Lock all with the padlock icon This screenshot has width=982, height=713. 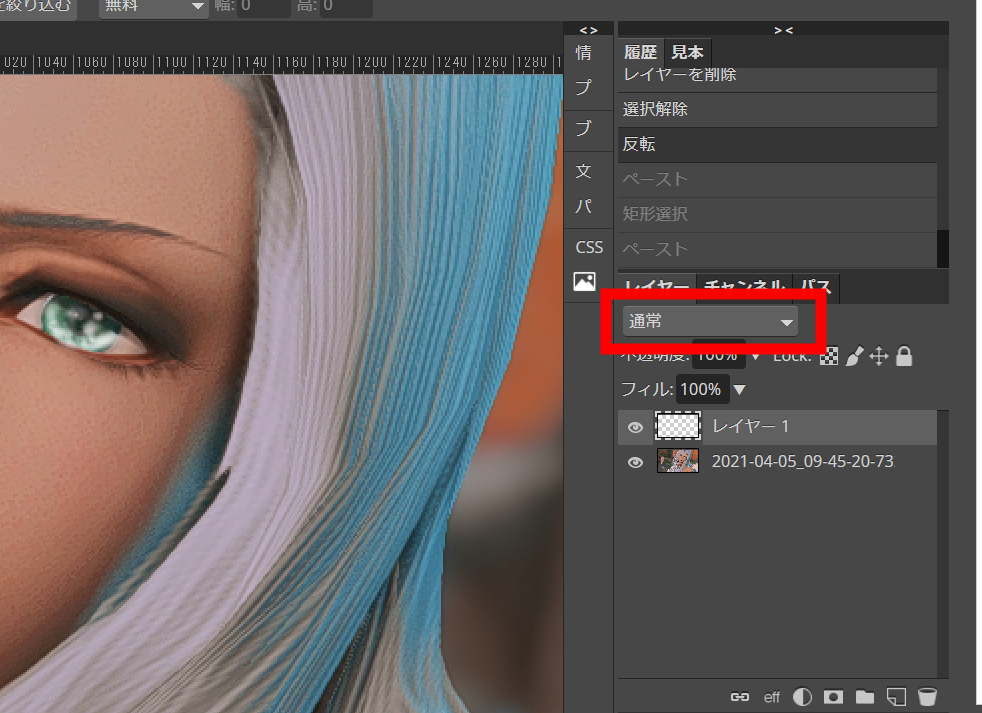(904, 356)
